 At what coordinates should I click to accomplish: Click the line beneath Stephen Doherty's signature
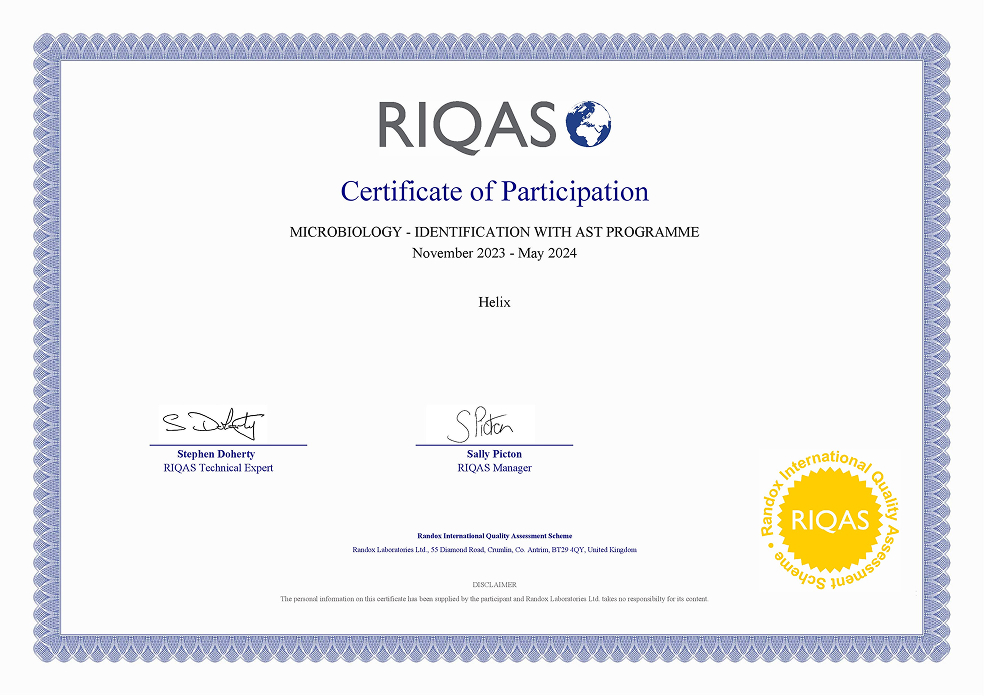coord(228,444)
